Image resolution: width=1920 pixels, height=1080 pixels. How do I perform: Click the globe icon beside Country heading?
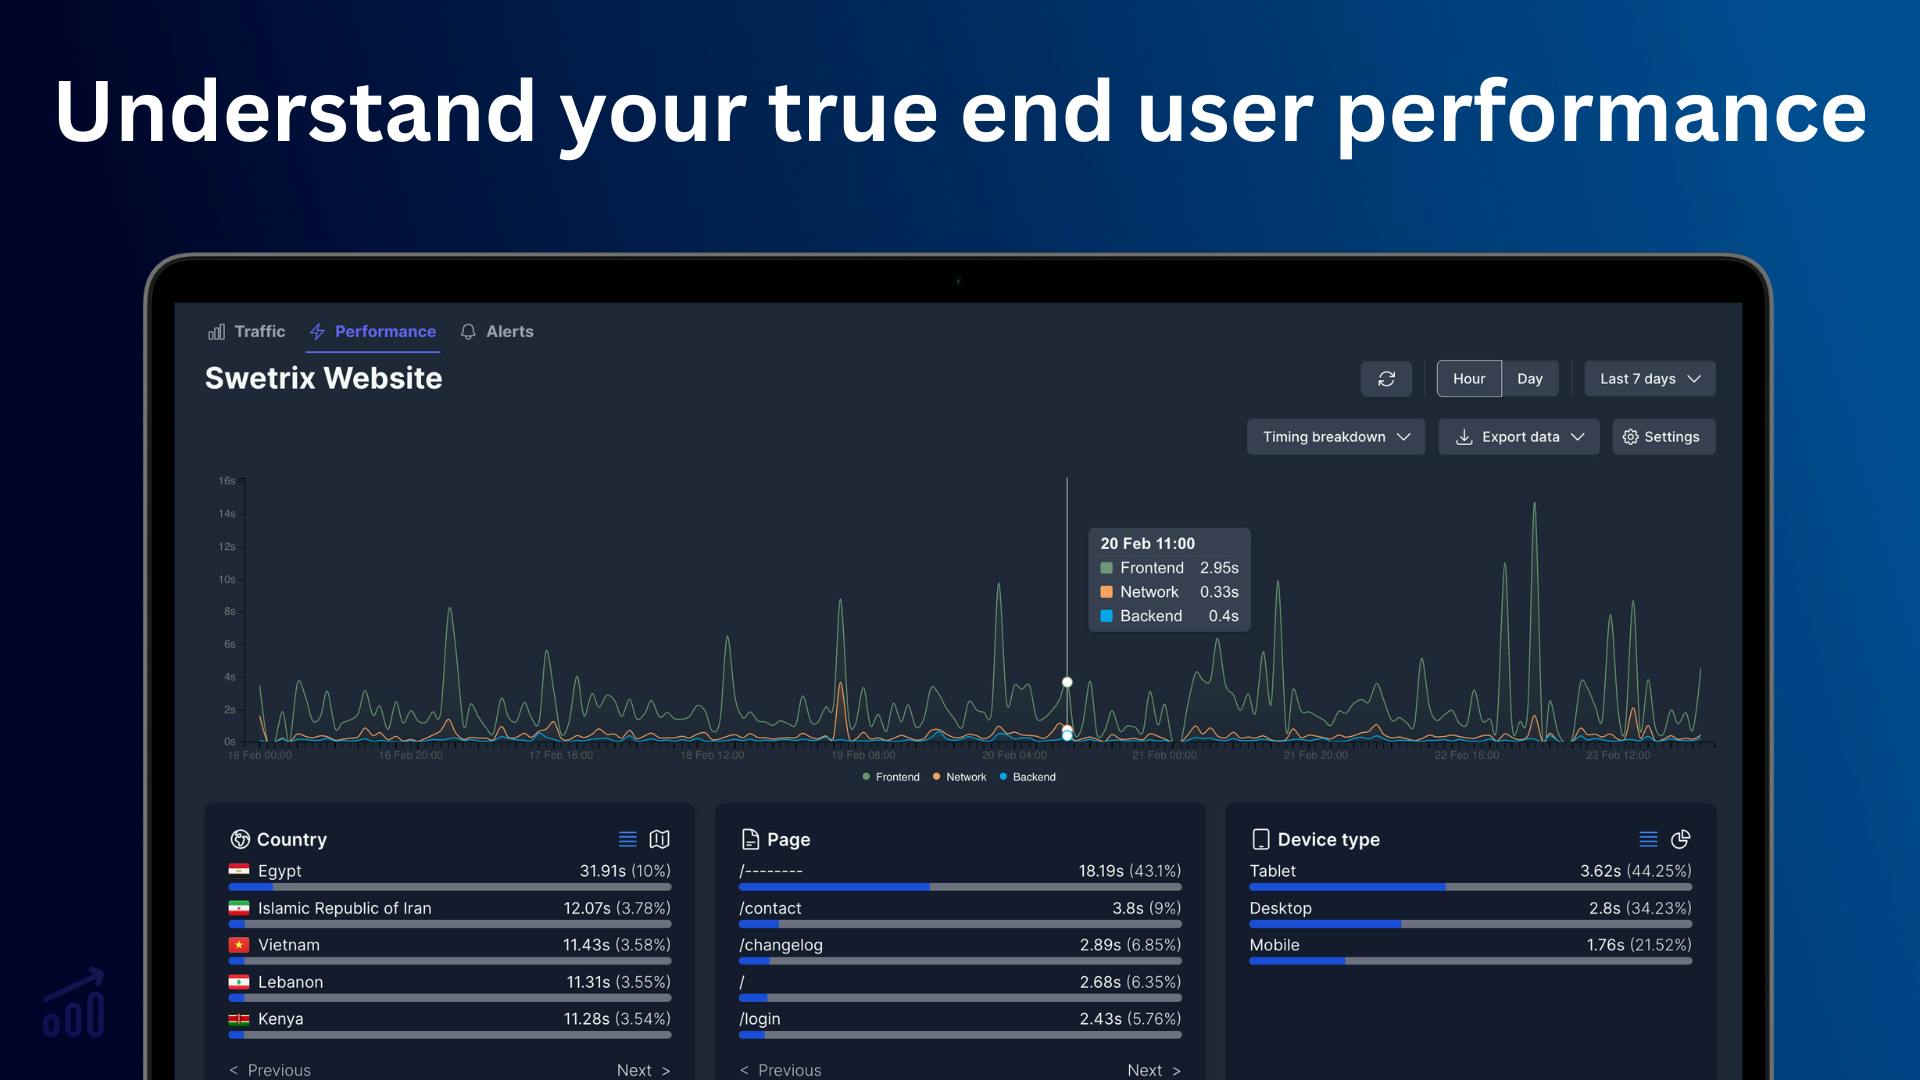[x=239, y=839]
